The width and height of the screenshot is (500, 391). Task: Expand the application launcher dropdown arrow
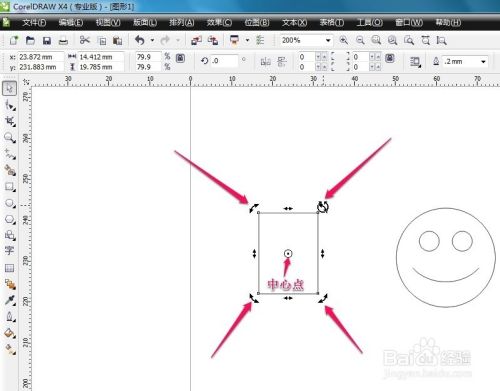pyautogui.click(x=247, y=40)
